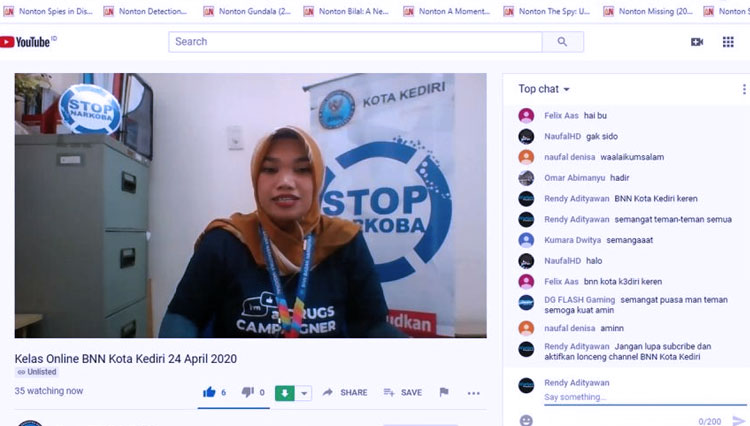Switch to Nonton Detection browser tab
This screenshot has height=426, width=750.
146,11
